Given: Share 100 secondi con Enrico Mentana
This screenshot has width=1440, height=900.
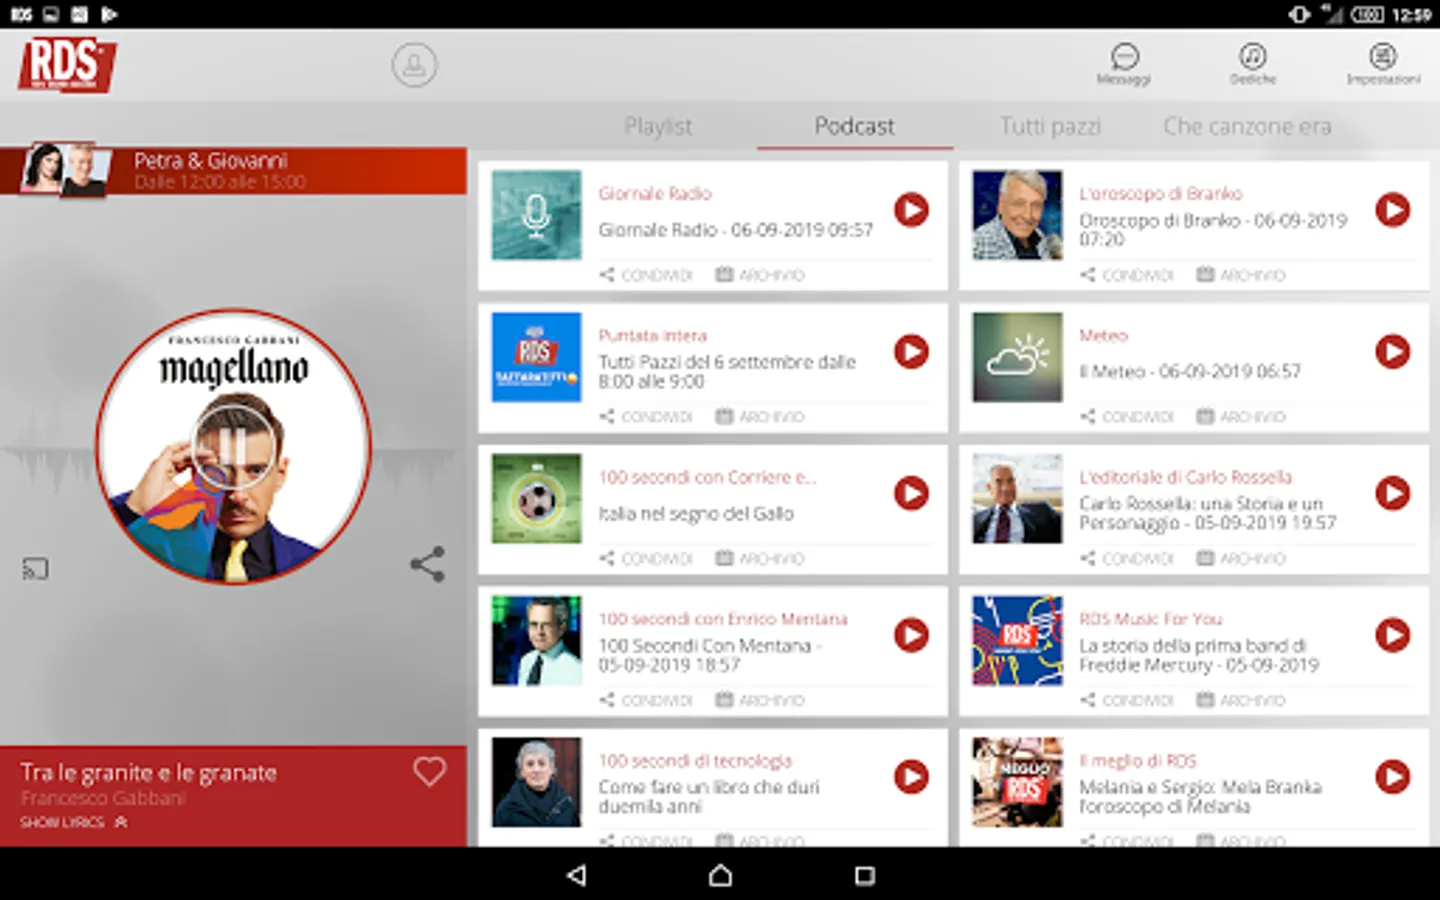Looking at the screenshot, I should [x=646, y=701].
